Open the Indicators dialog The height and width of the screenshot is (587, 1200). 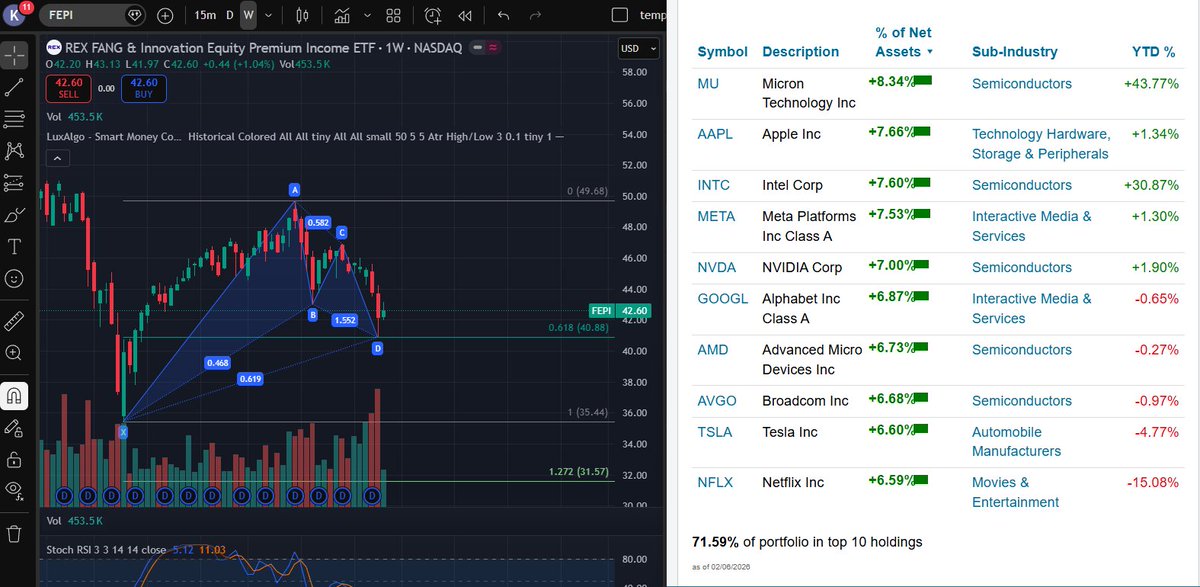point(343,16)
